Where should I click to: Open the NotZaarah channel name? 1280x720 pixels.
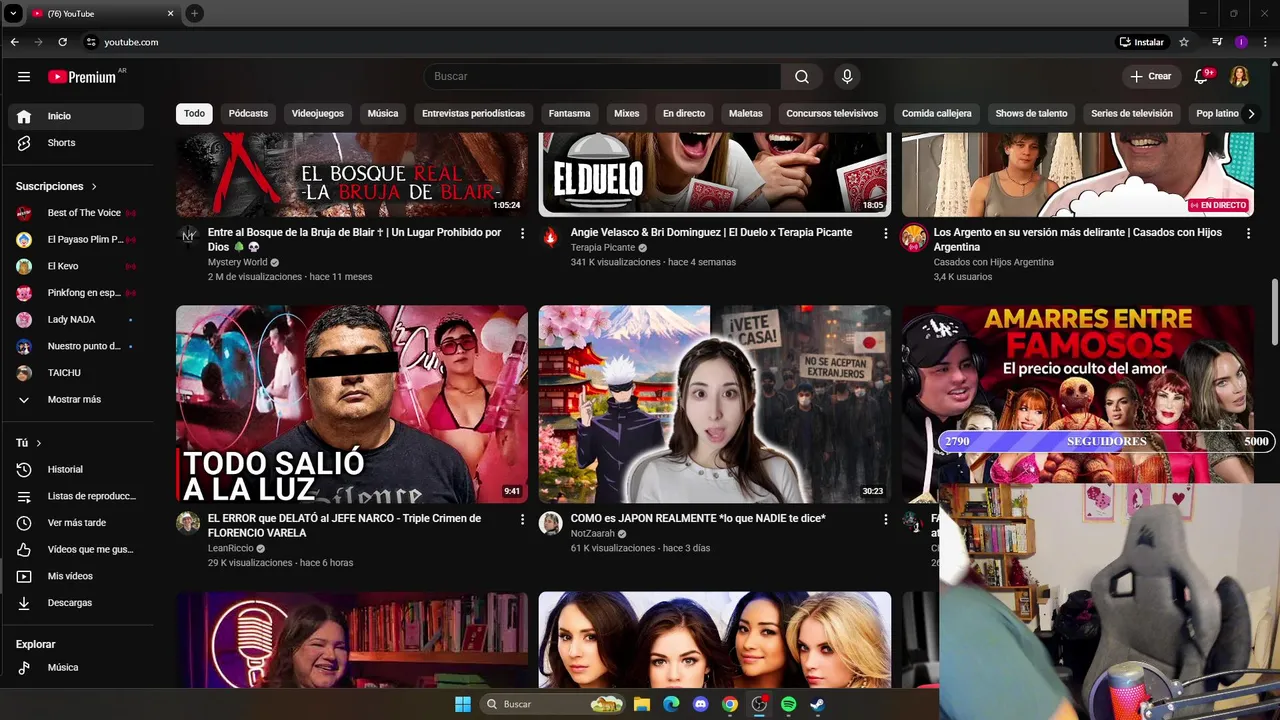tap(593, 534)
